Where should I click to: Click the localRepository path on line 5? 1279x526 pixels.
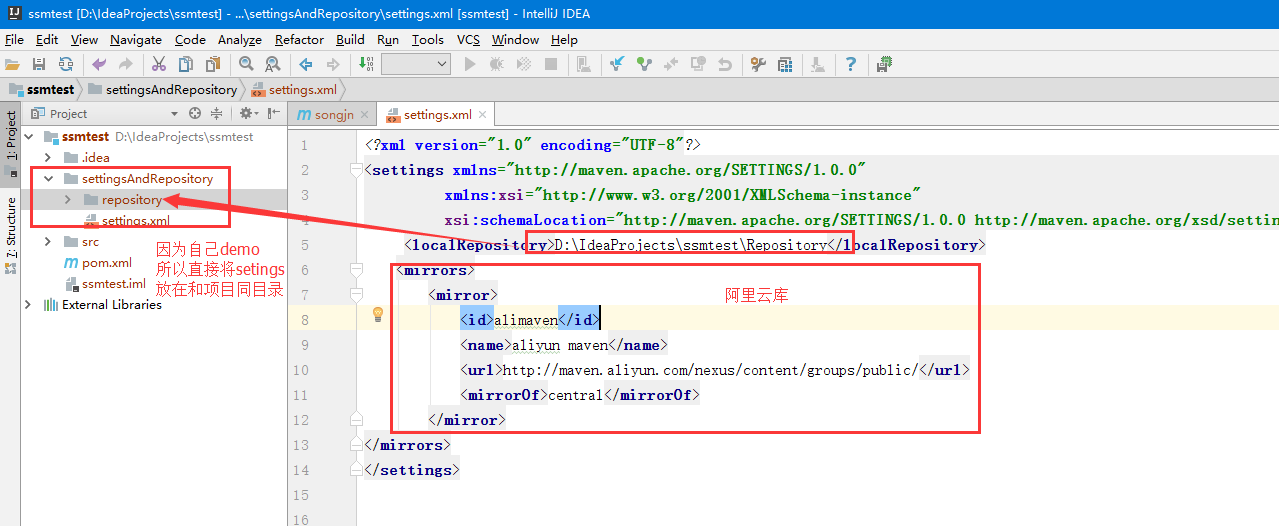(x=690, y=245)
